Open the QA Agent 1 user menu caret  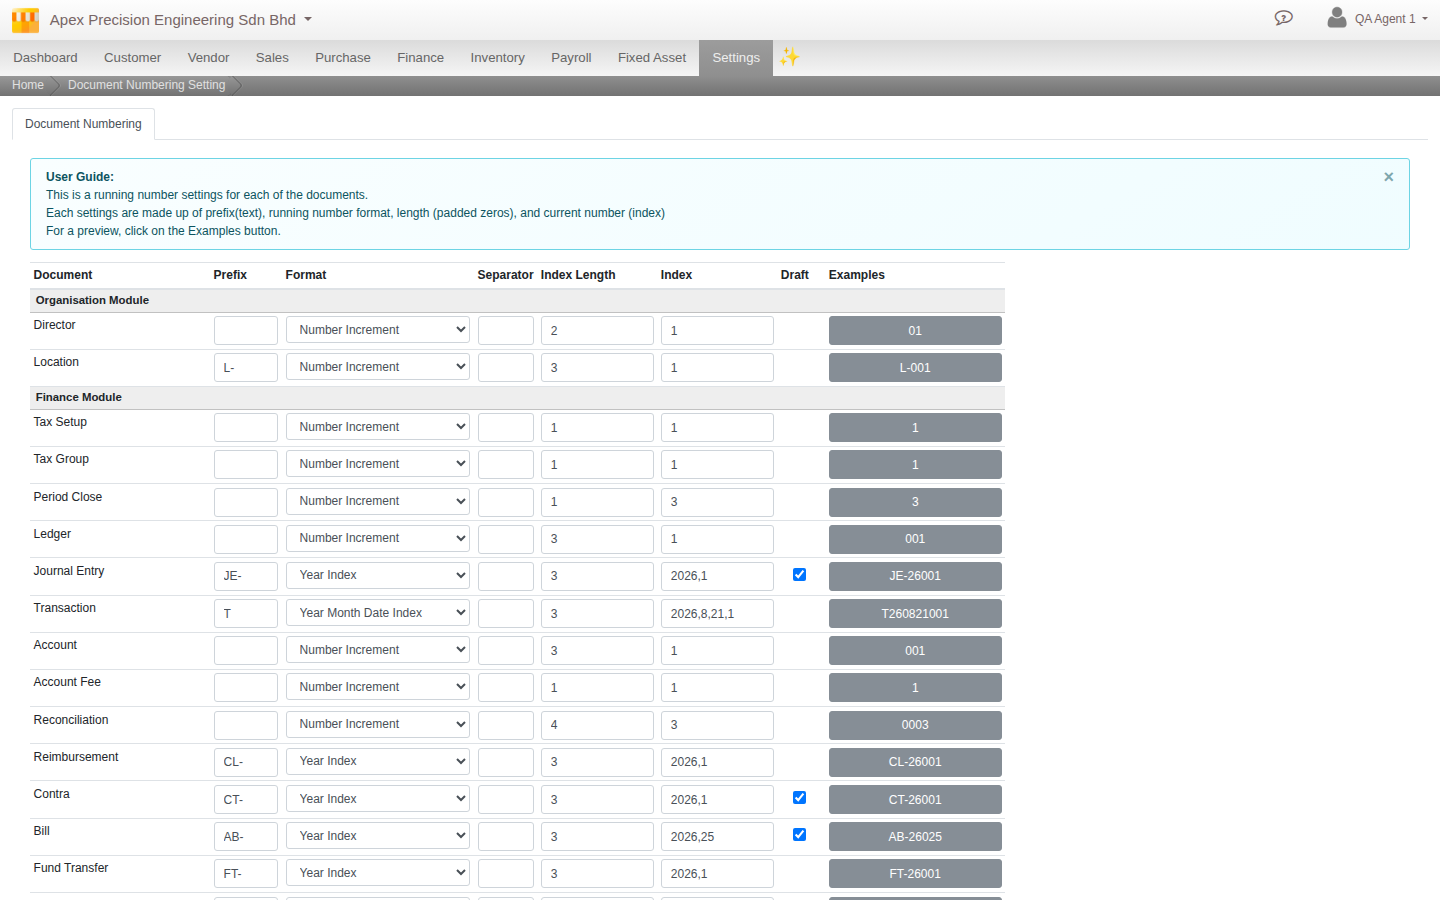[x=1424, y=19]
